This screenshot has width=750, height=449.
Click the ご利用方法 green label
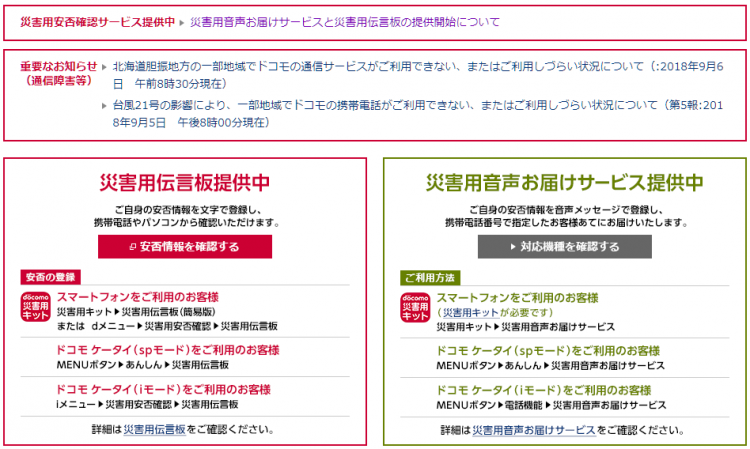point(430,278)
